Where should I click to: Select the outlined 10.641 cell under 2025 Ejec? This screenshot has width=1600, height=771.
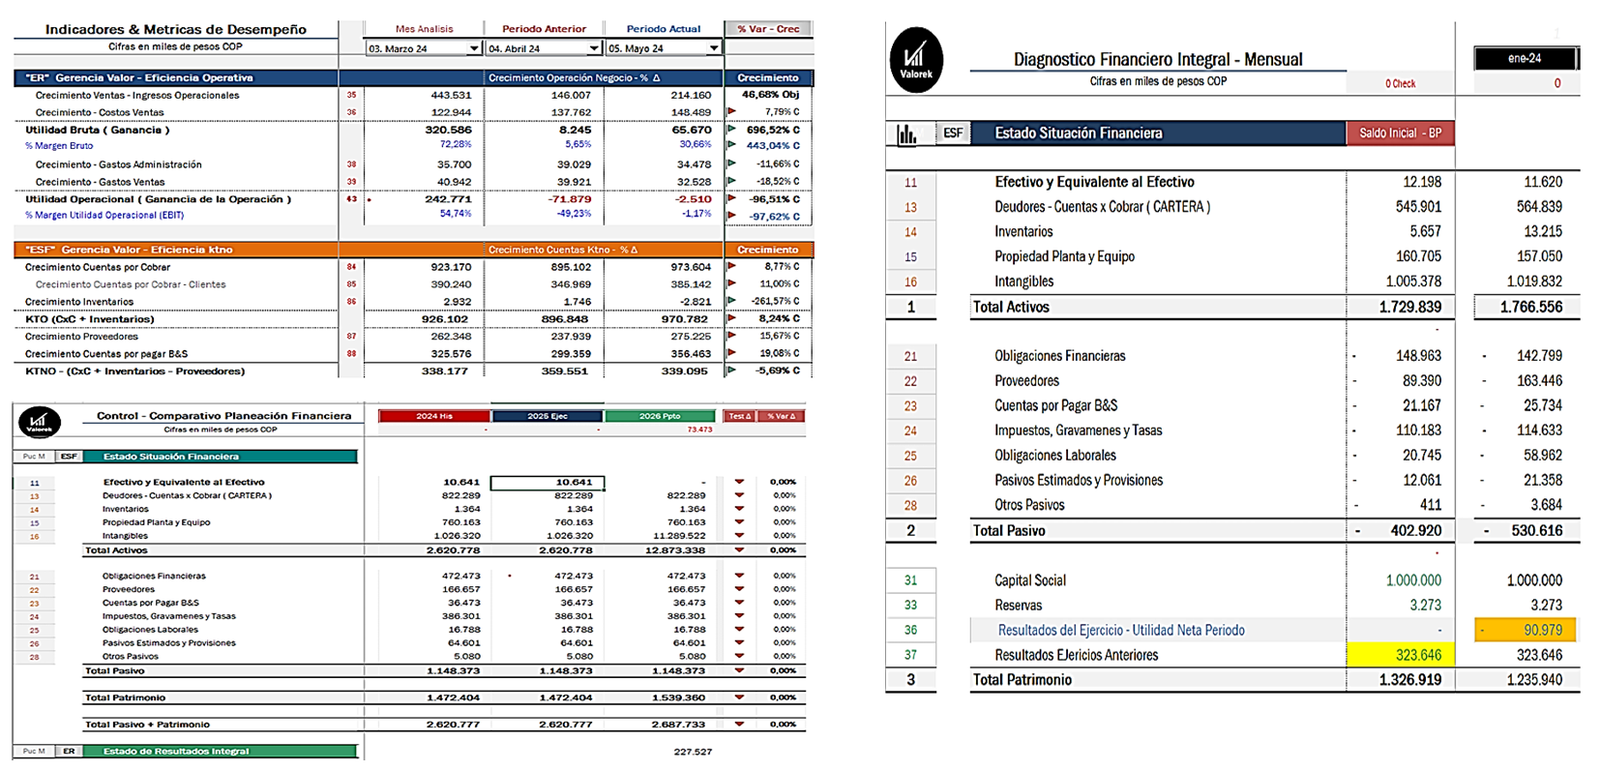548,482
